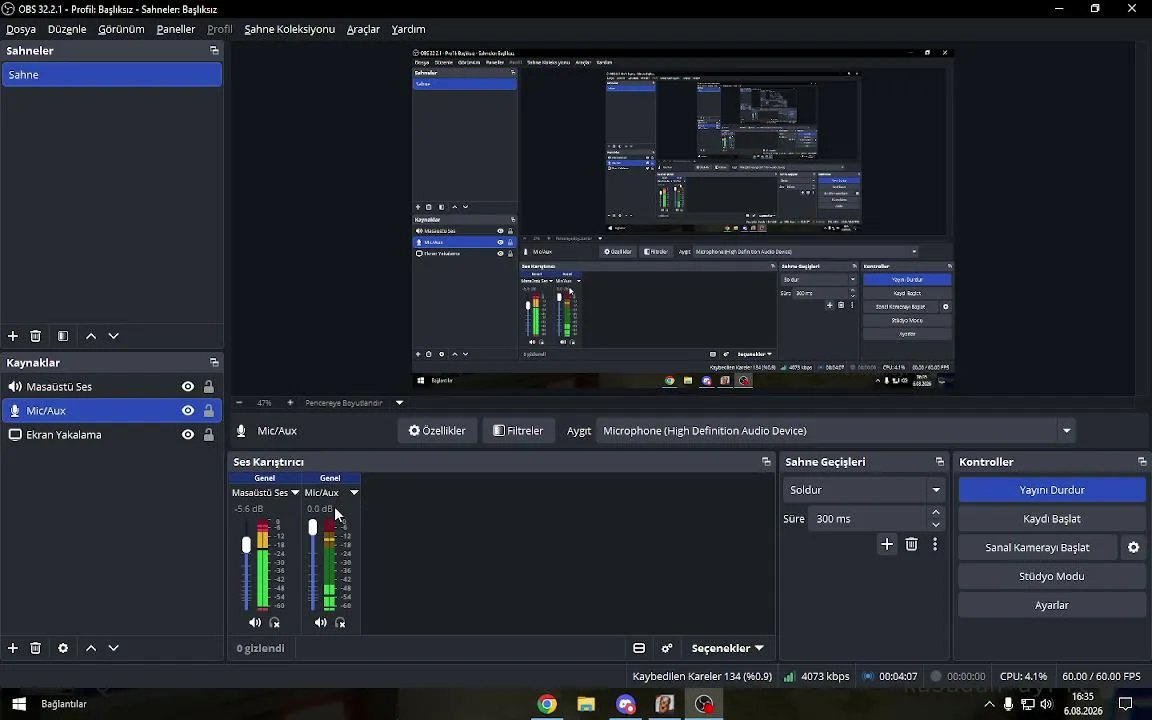Start recording with Kaydı Başlat

pyautogui.click(x=1052, y=519)
